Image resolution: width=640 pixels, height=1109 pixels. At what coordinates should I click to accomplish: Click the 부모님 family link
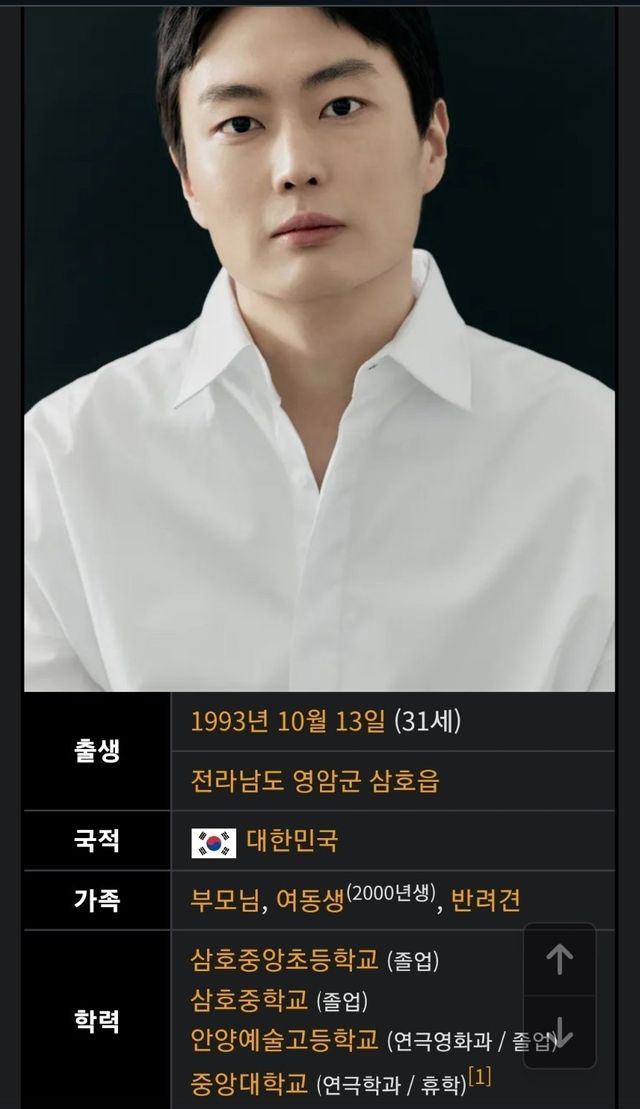click(x=225, y=901)
